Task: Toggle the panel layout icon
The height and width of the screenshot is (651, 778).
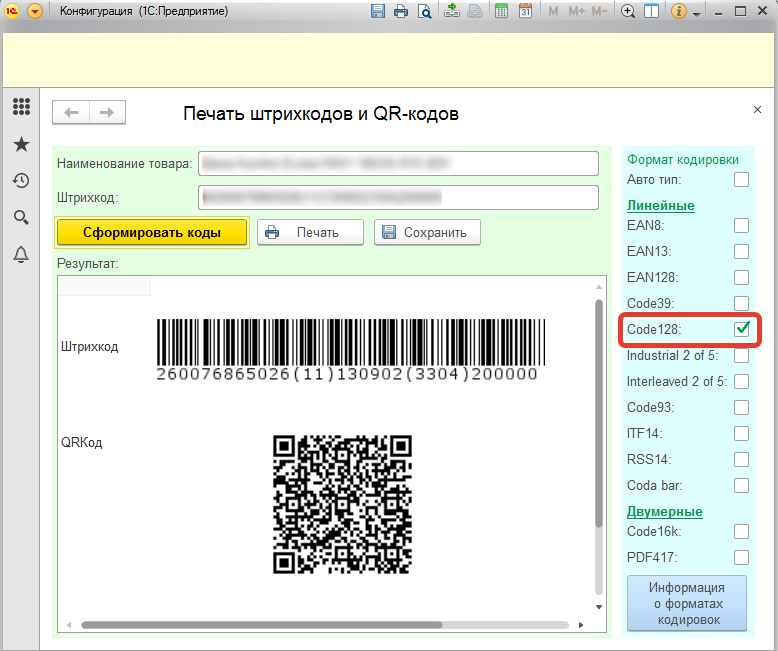Action: click(651, 11)
